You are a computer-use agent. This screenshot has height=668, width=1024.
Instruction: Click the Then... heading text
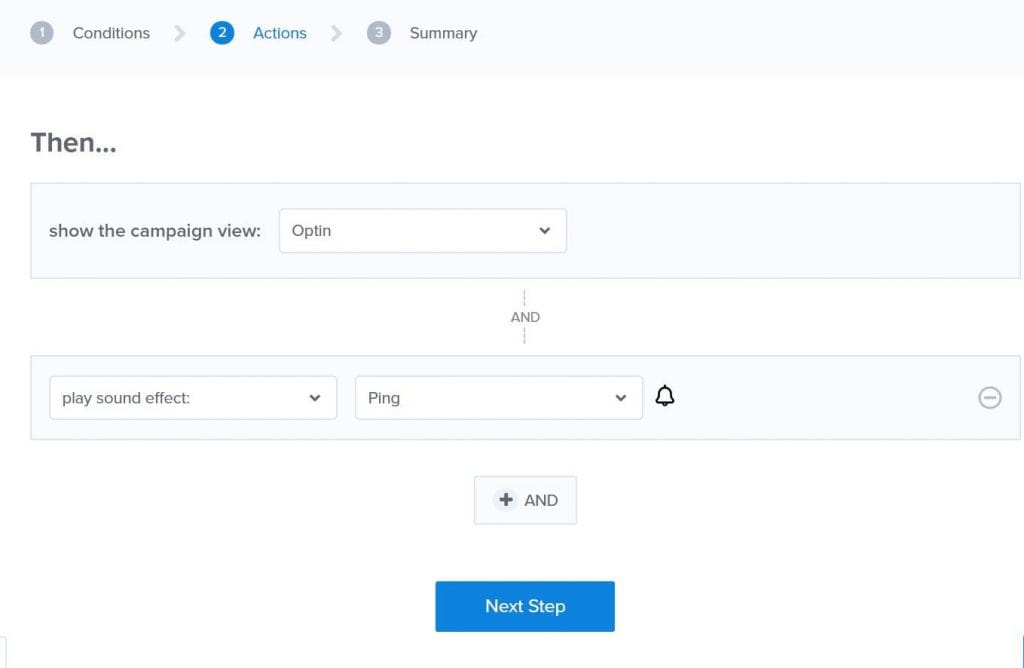(x=73, y=142)
